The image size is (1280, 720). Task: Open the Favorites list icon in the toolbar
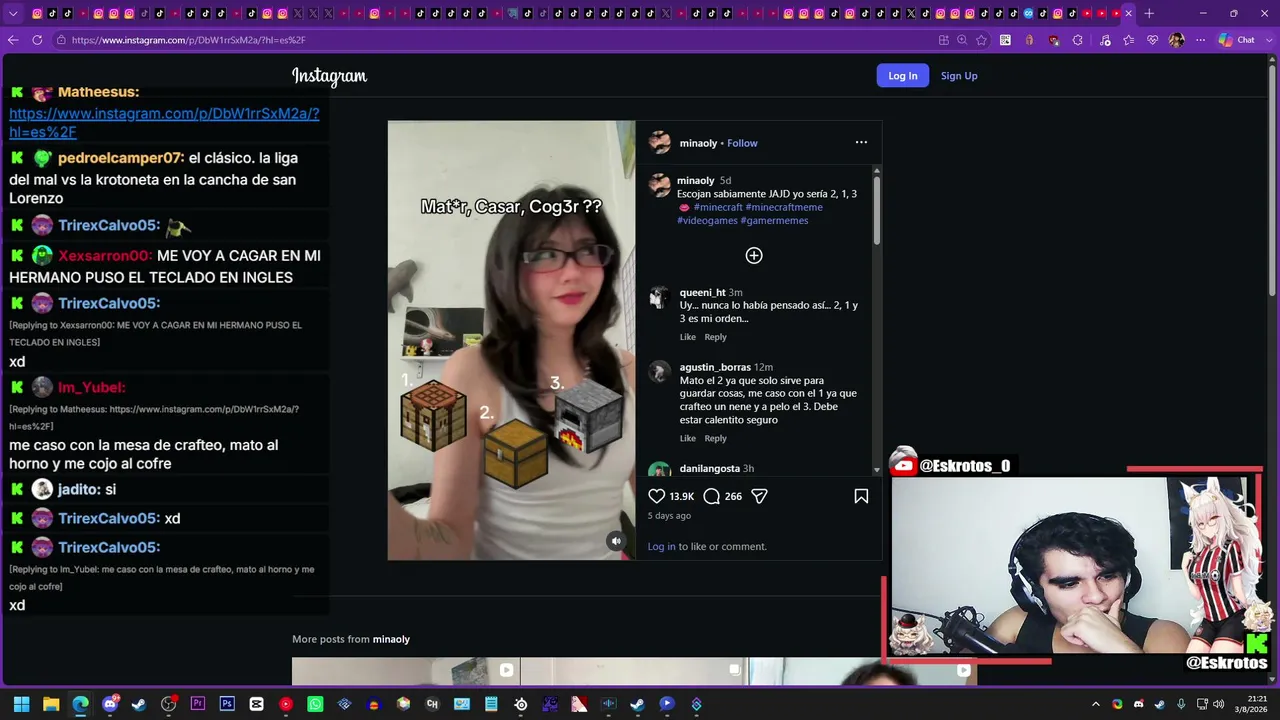point(1129,40)
